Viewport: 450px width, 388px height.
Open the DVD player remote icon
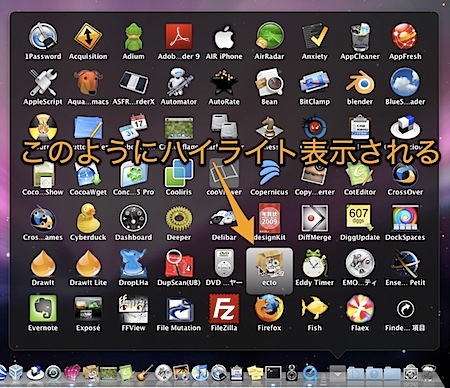[x=224, y=264]
